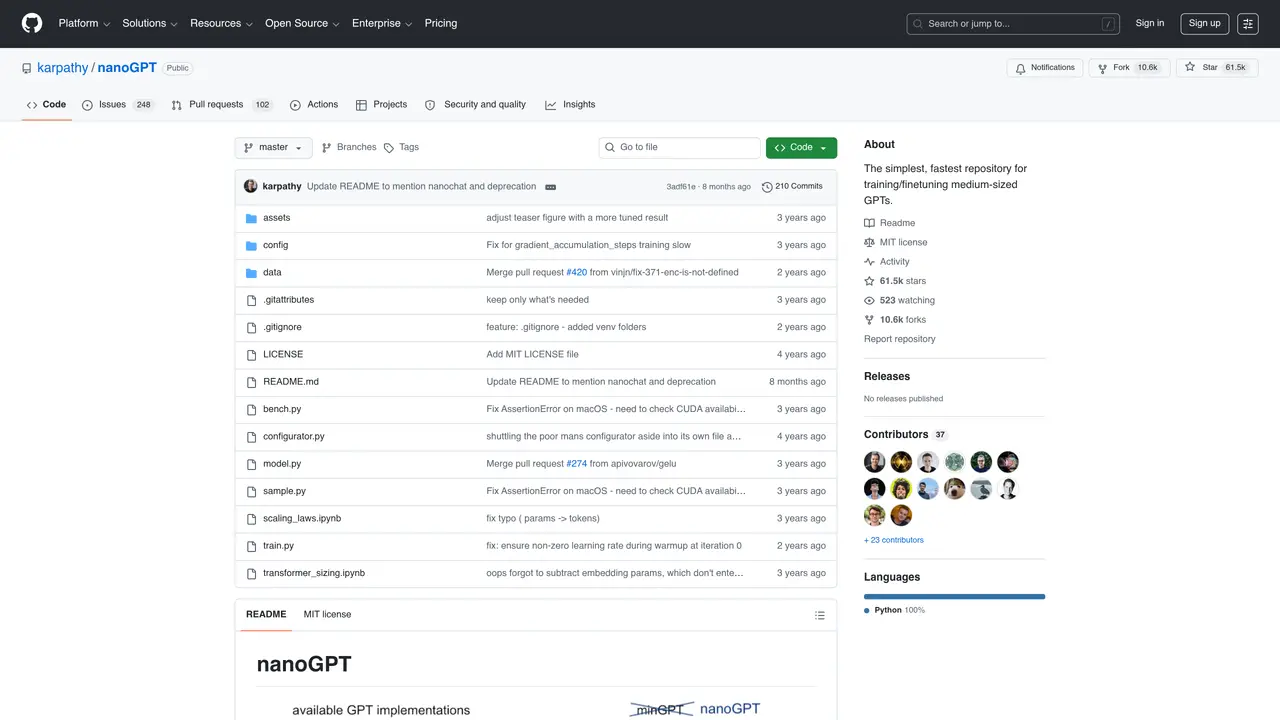Expand the Enterprise menu
Screen dimensions: 1280x720
point(382,23)
